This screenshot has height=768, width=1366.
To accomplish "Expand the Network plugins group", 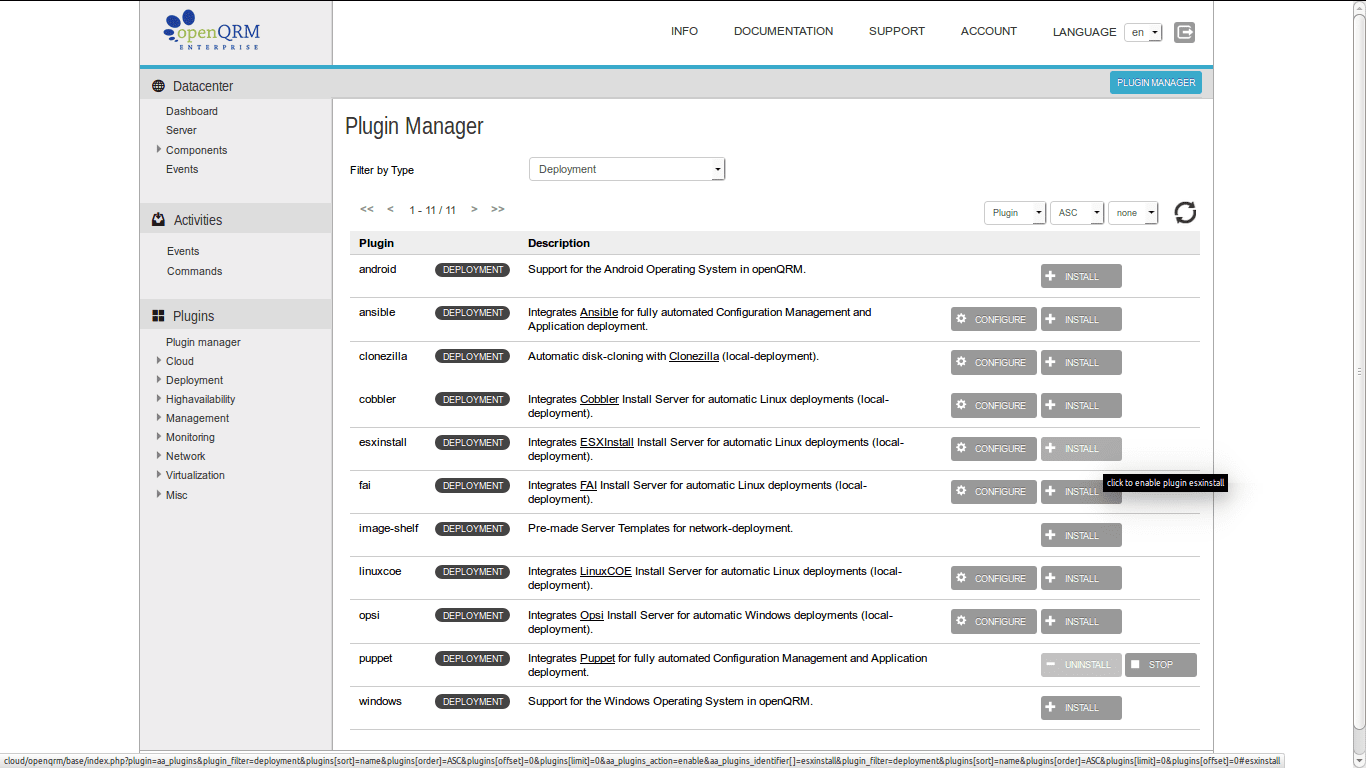I will tap(158, 456).
